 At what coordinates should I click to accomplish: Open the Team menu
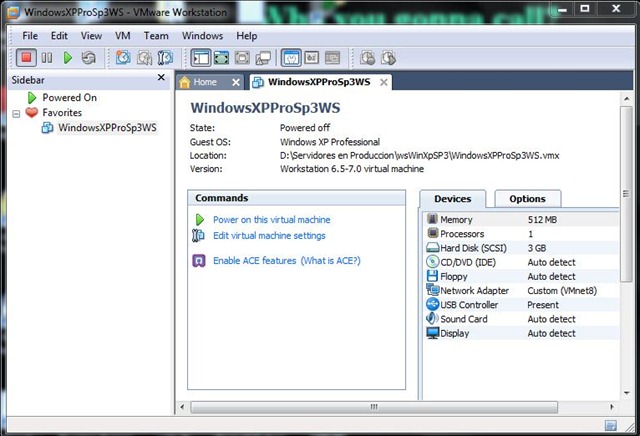pyautogui.click(x=156, y=36)
